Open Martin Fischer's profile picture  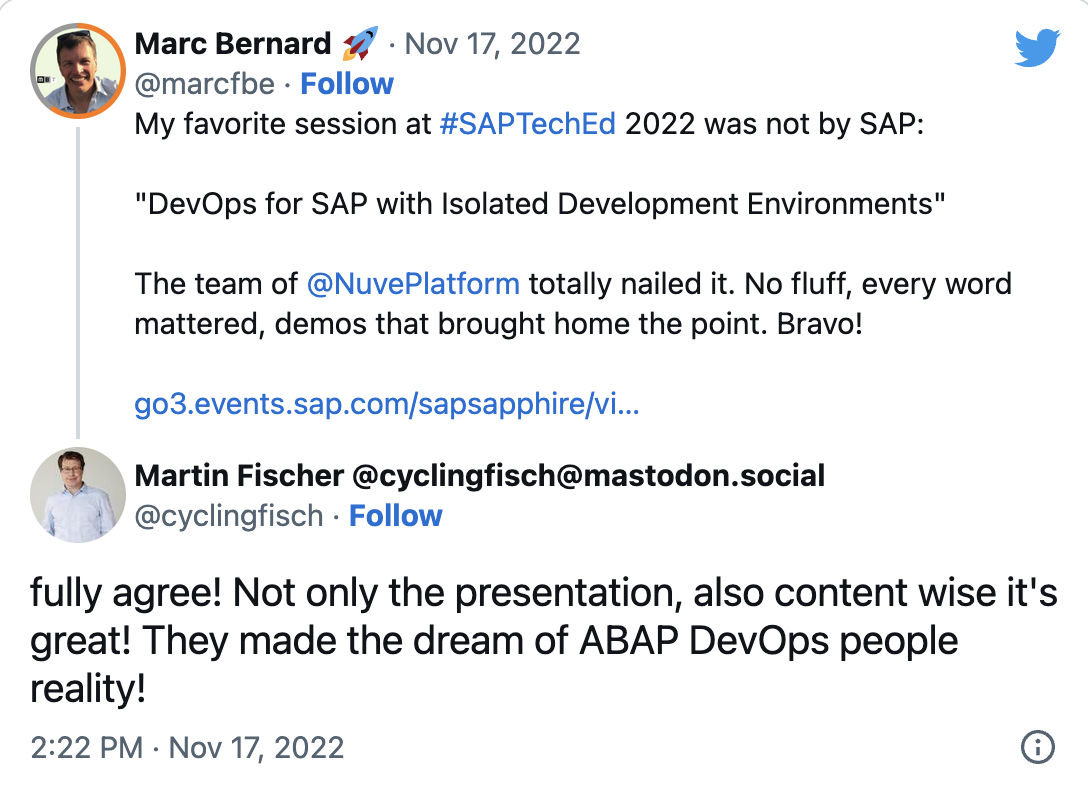coord(78,495)
